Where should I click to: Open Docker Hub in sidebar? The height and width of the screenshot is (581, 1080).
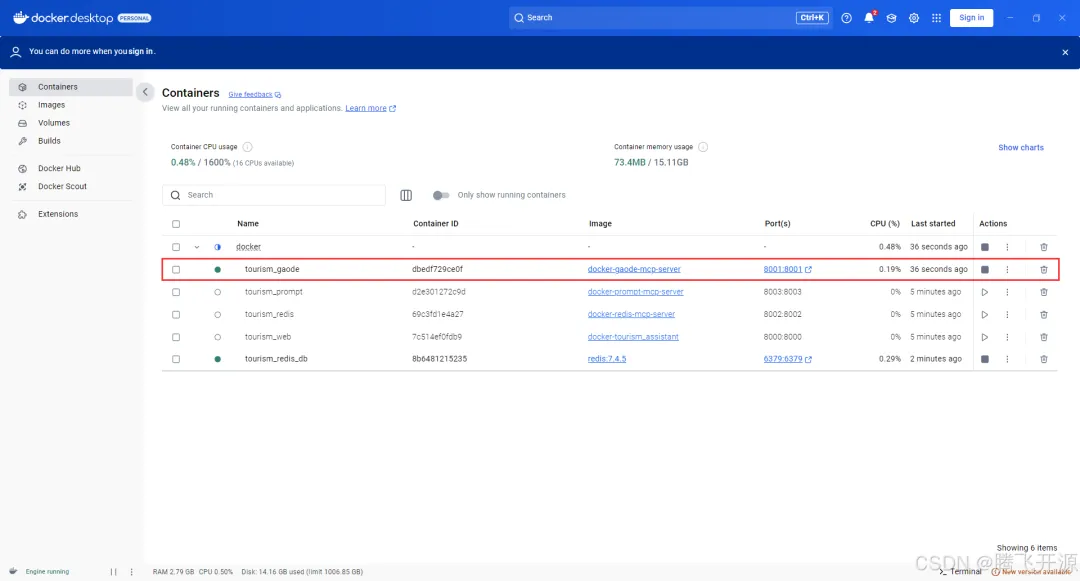click(71, 168)
